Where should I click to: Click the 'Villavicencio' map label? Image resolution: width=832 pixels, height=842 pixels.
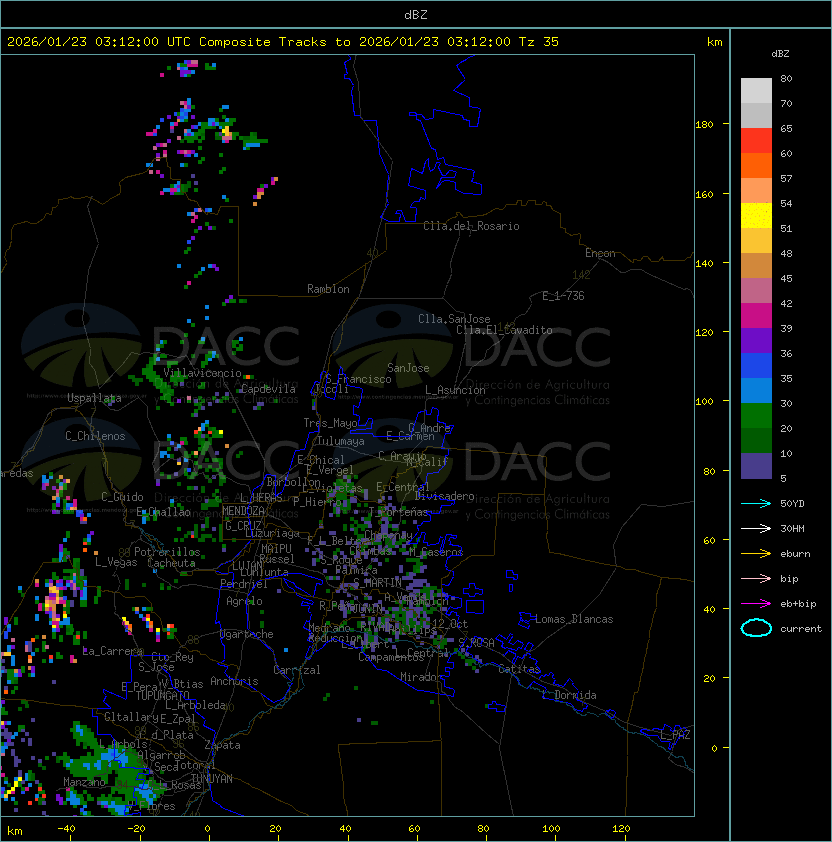click(x=202, y=373)
